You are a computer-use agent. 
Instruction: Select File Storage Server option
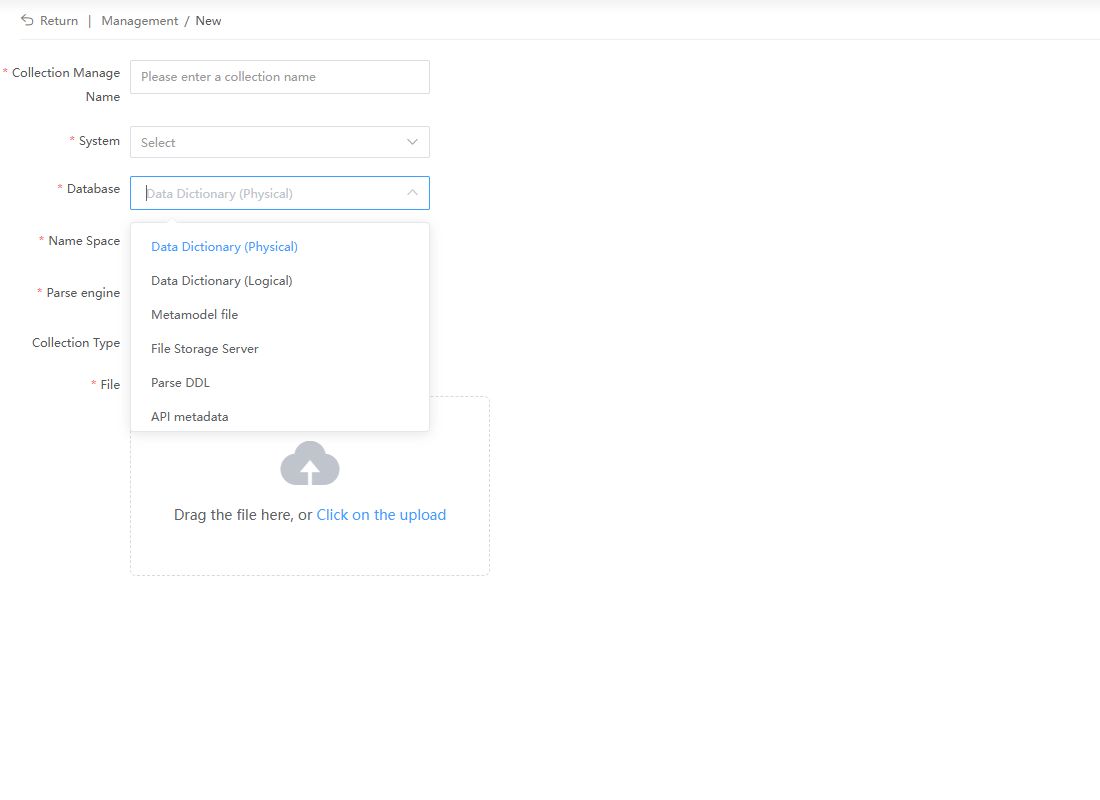(279, 349)
